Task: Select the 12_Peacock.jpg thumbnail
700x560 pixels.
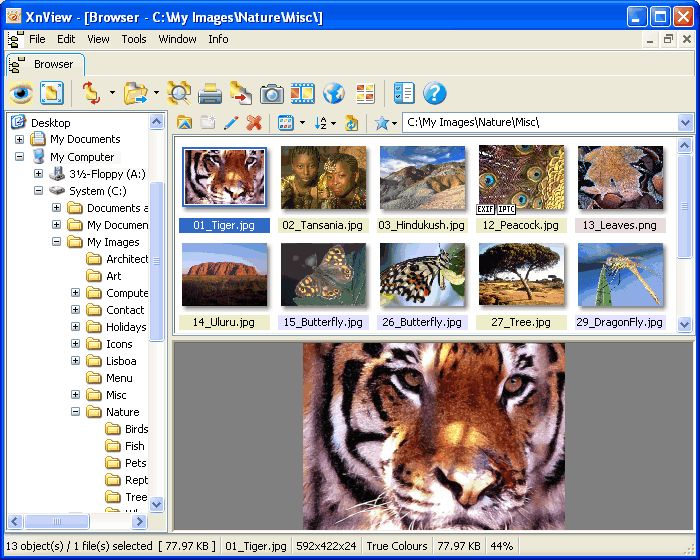Action: [x=521, y=178]
